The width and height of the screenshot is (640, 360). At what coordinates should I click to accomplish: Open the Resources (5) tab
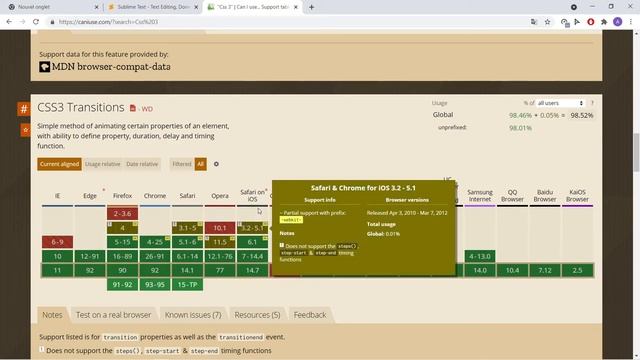257,315
